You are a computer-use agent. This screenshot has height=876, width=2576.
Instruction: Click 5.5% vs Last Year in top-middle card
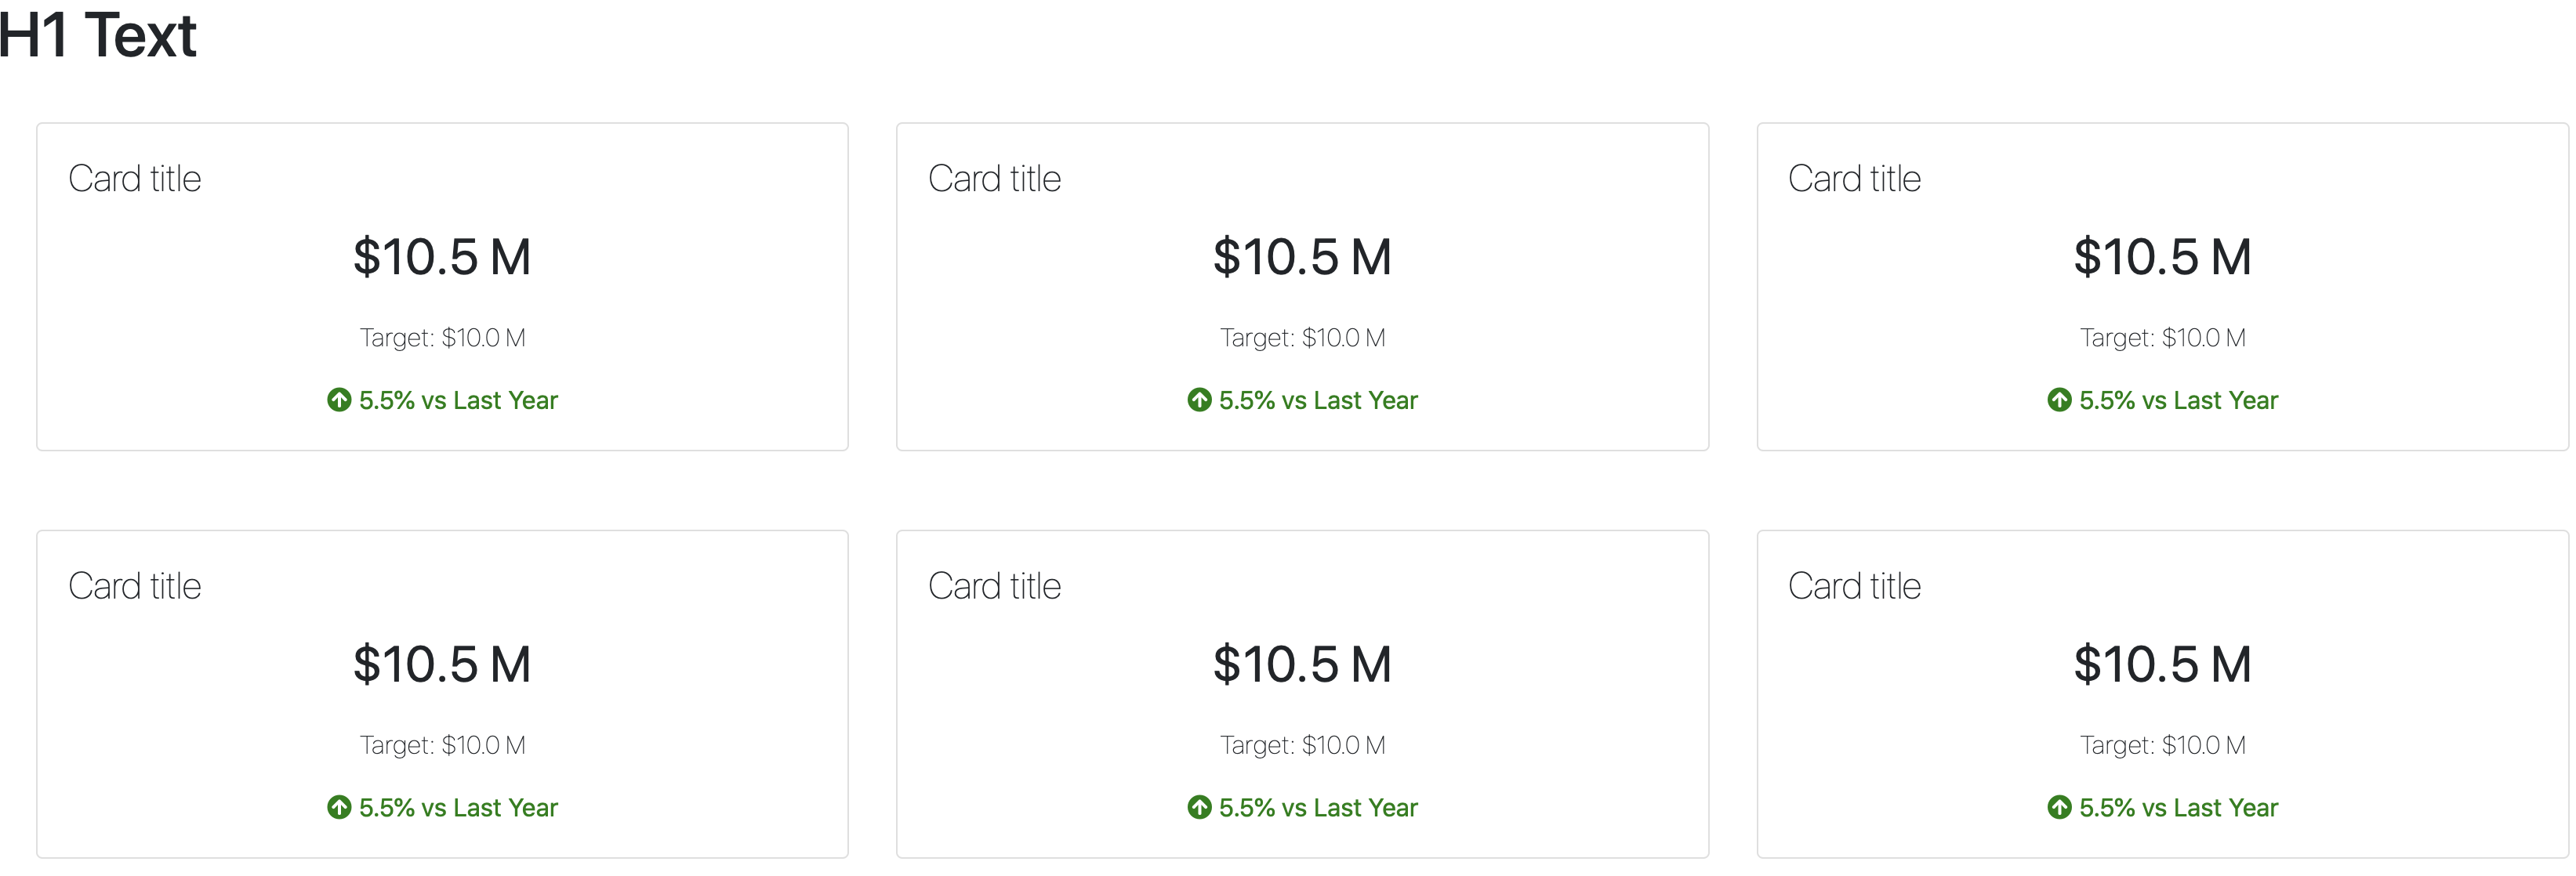[1318, 400]
